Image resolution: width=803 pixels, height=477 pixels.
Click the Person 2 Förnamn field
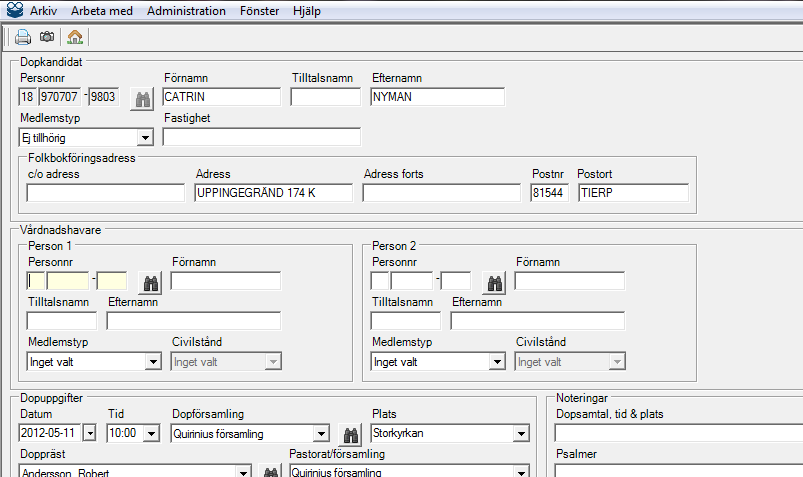pos(569,281)
